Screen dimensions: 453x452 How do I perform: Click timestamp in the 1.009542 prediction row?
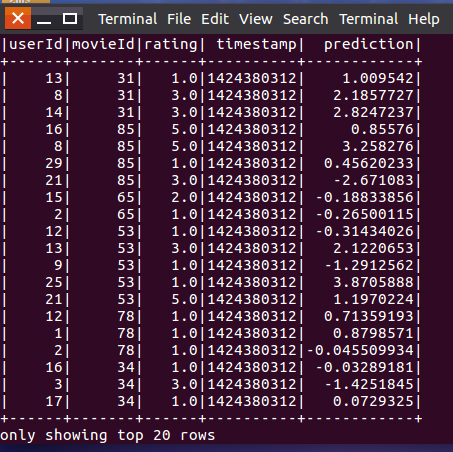click(252, 79)
